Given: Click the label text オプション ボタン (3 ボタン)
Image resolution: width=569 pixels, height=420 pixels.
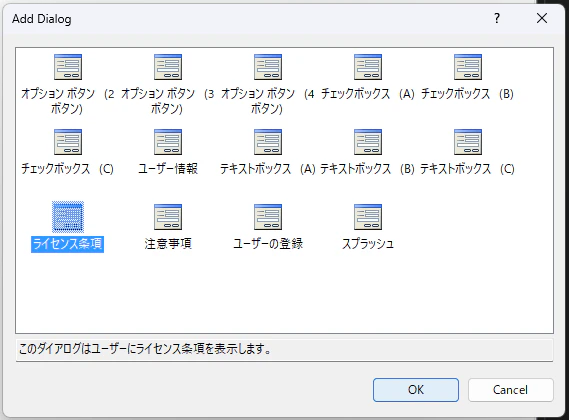Looking at the screenshot, I should (x=168, y=101).
